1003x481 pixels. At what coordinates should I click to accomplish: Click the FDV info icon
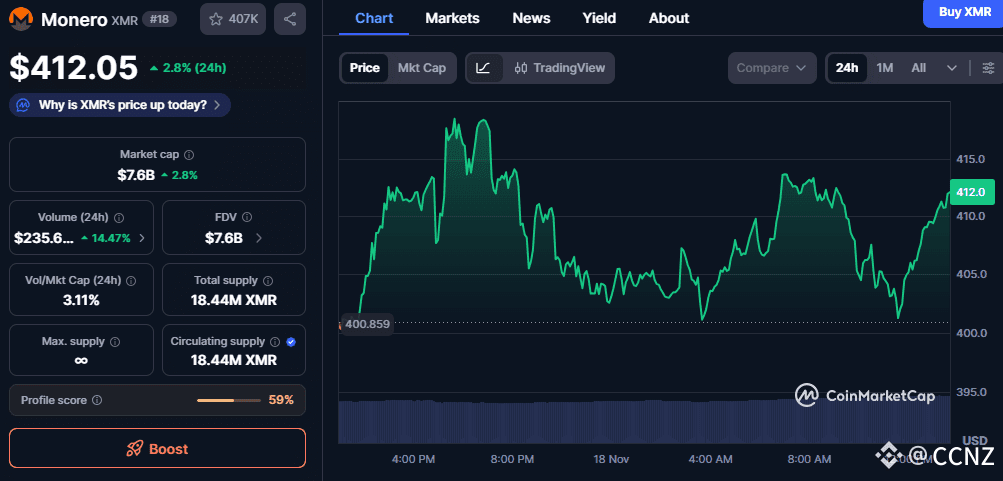click(246, 217)
